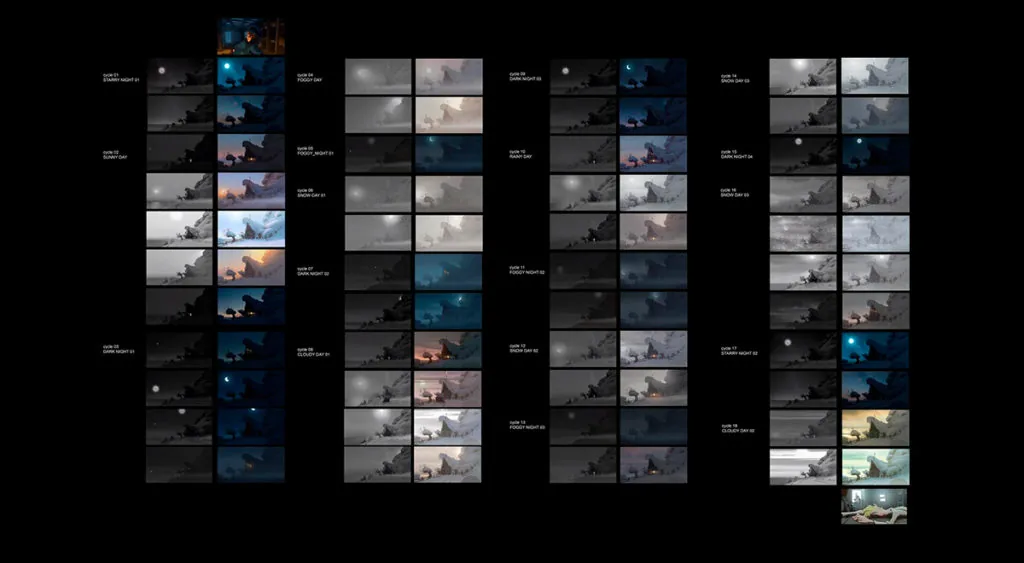The image size is (1024, 563).
Task: Click the 'cycle 03 DARK NIGHT 01' label
Action: 119,349
